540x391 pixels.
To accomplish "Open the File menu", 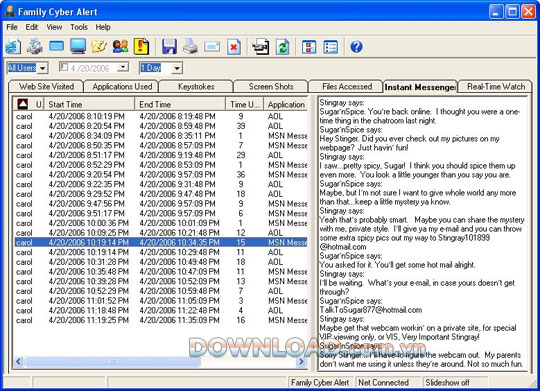I will pos(12,27).
